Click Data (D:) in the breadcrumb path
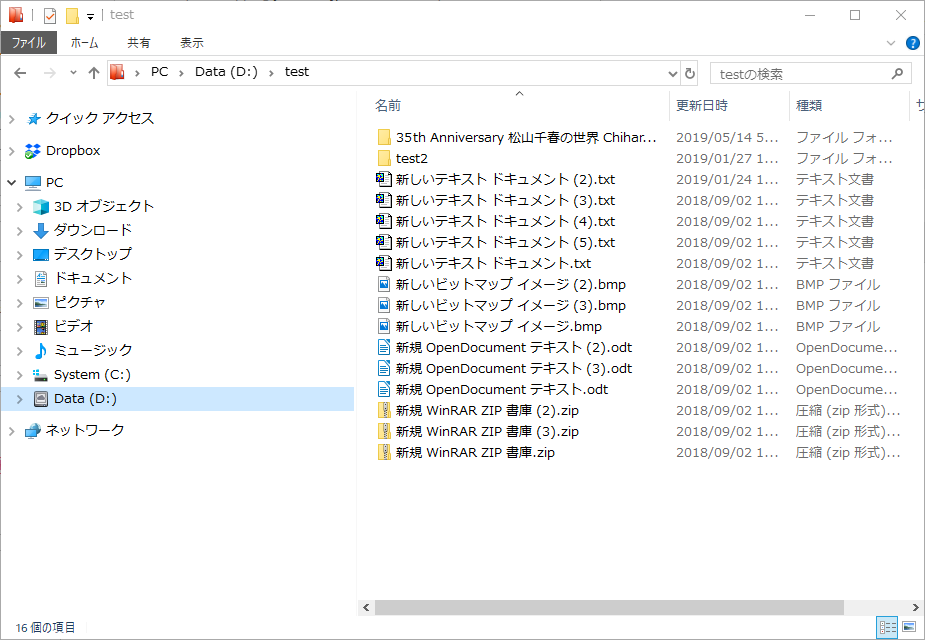 pyautogui.click(x=225, y=72)
